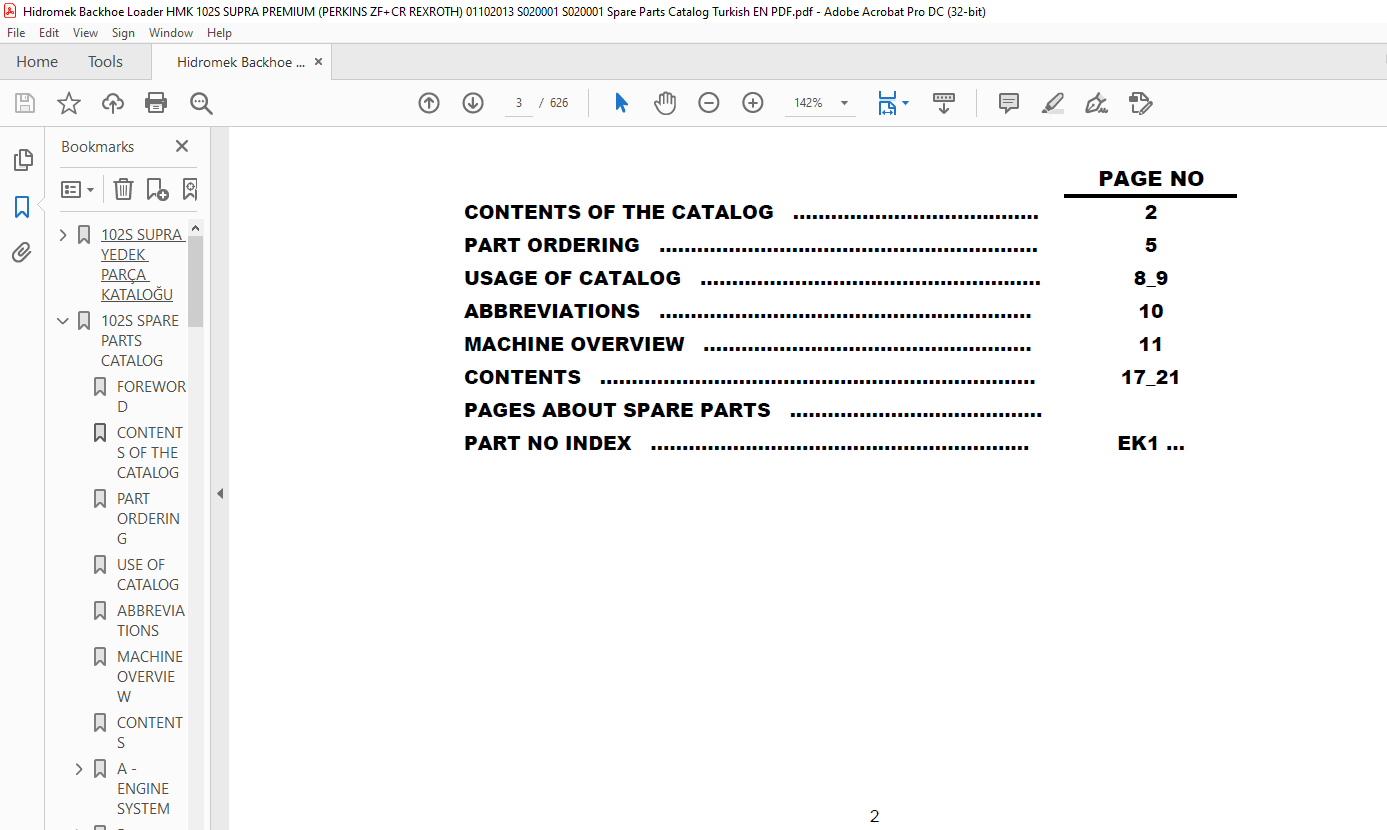Screen dimensions: 1387x830
Task: Click USAGE OF CATALOG line in document
Action: [x=751, y=278]
